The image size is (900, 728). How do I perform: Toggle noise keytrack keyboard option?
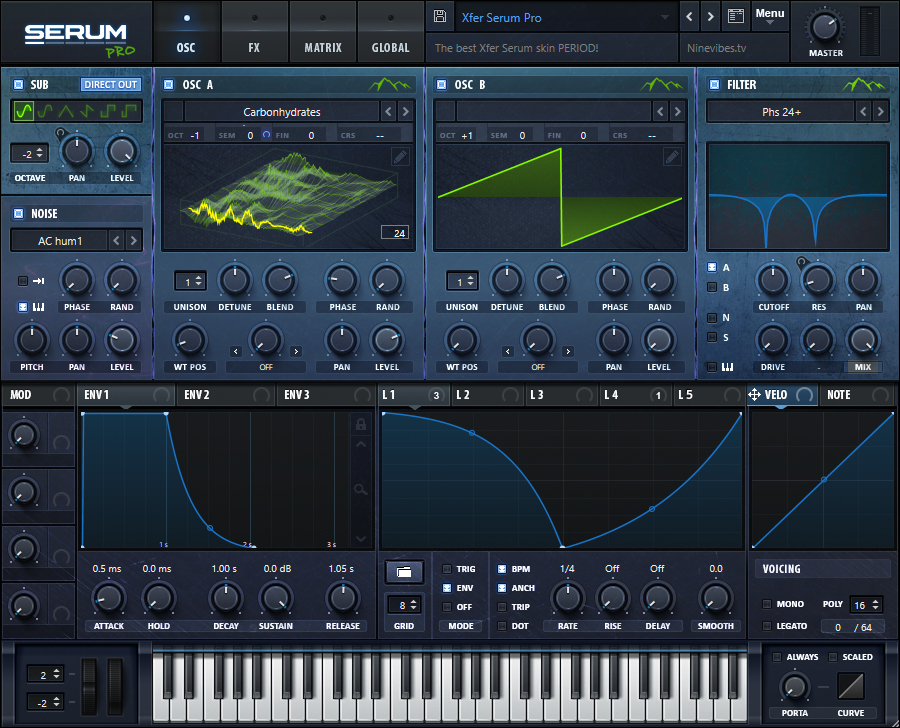[23, 307]
